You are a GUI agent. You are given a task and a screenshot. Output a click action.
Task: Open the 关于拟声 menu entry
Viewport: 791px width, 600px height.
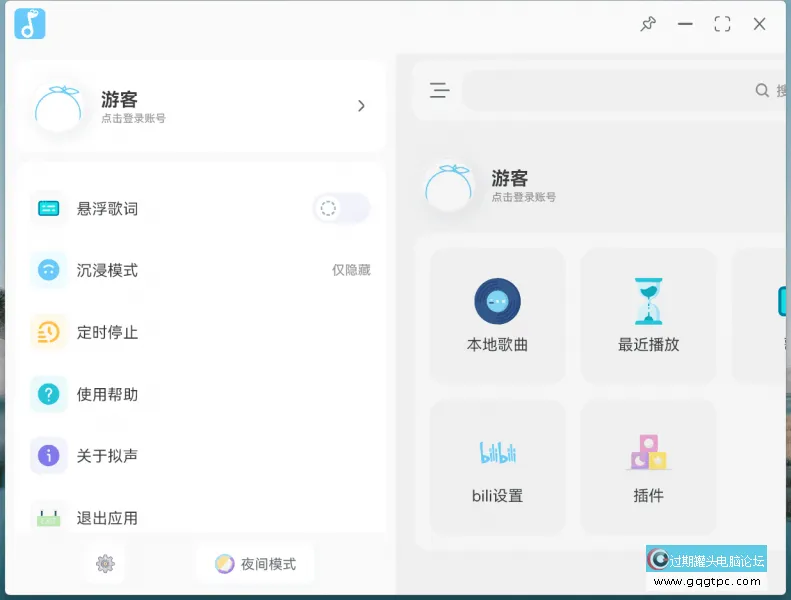coord(201,456)
